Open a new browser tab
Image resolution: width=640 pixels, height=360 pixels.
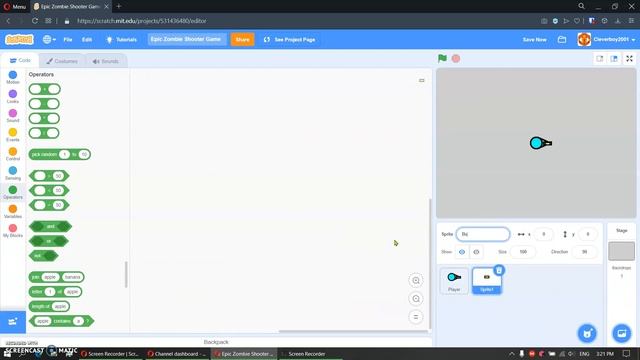coord(119,6)
